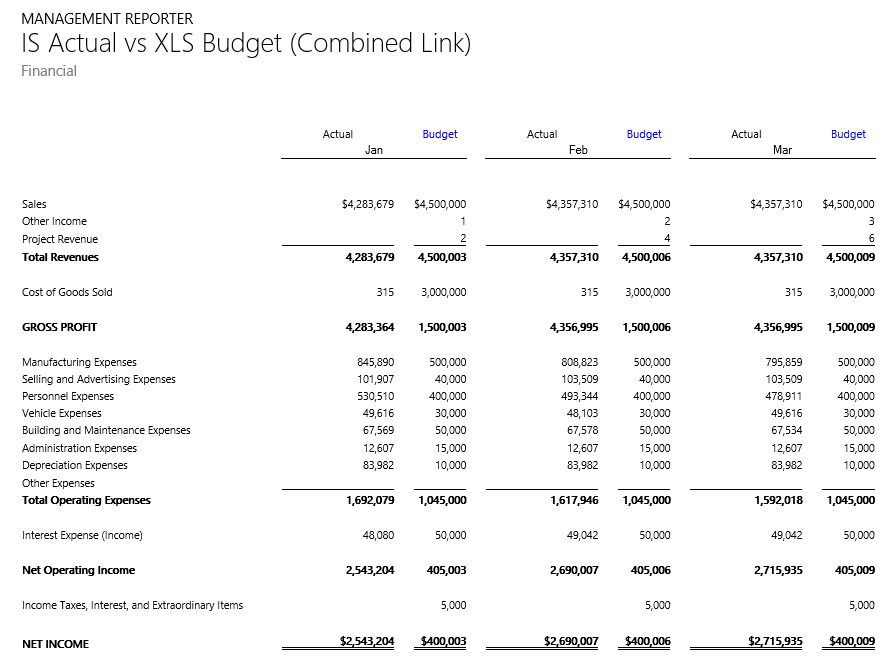Image resolution: width=887 pixels, height=663 pixels.
Task: Click the Depreciation Expenses row label
Action: click(x=74, y=465)
